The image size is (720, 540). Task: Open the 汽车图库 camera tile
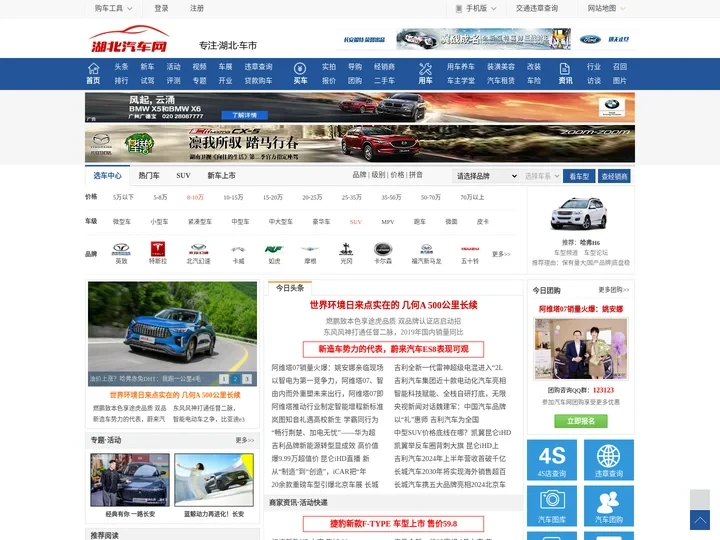point(552,506)
